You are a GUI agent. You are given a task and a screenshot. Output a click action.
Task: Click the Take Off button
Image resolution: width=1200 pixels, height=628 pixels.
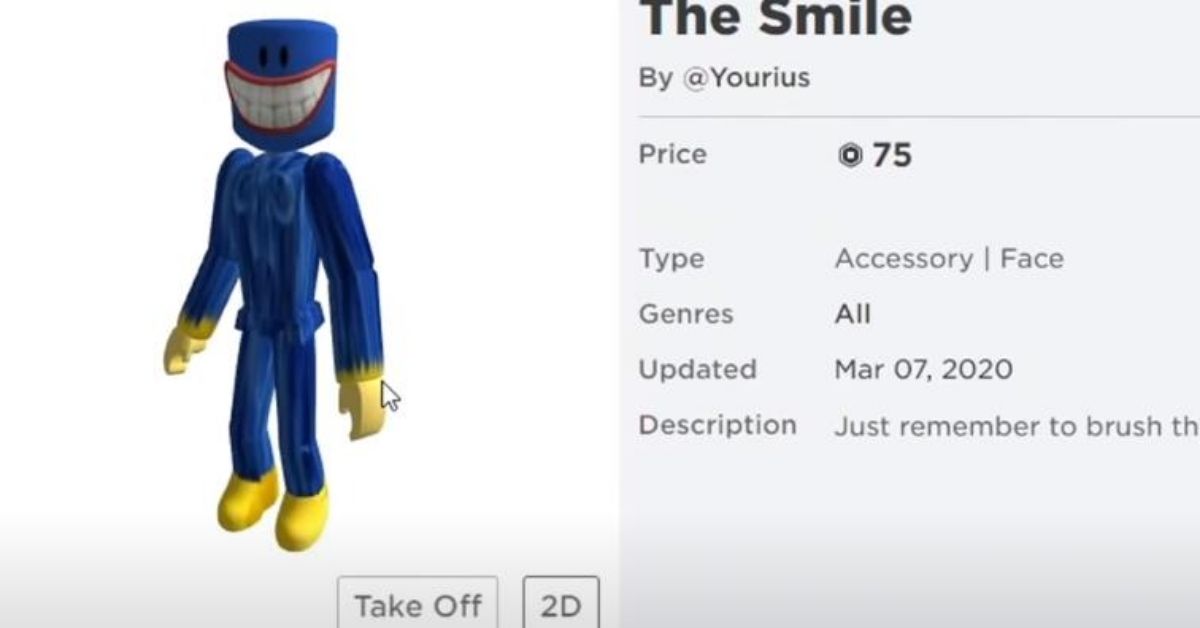(x=417, y=604)
